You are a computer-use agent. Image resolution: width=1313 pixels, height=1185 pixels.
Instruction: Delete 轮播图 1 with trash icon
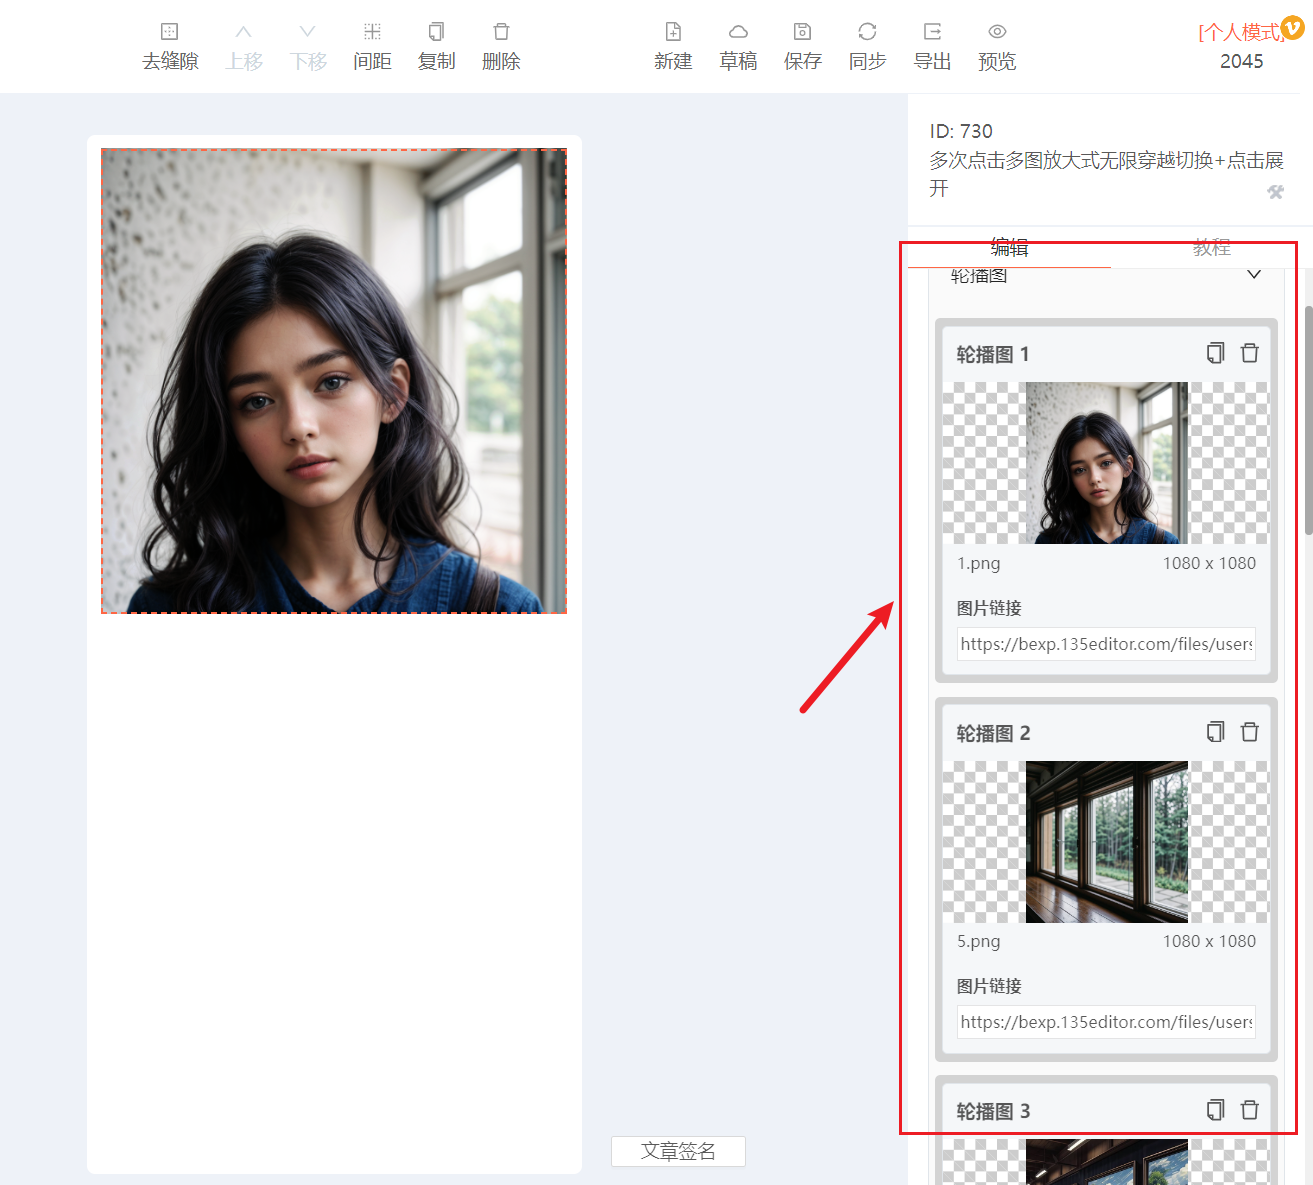tap(1250, 353)
